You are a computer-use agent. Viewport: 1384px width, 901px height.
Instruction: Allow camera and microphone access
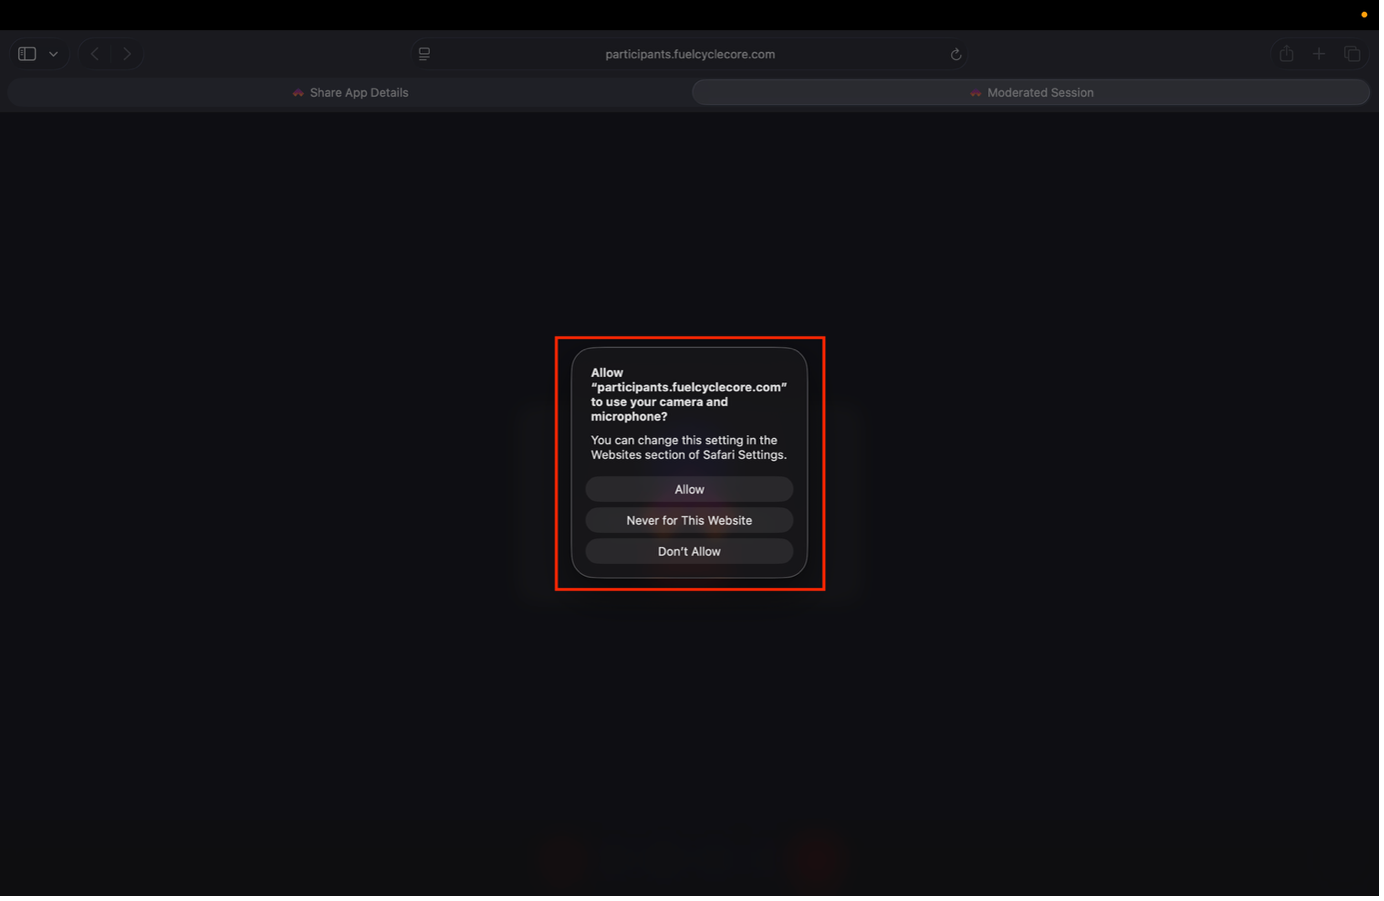pos(689,489)
